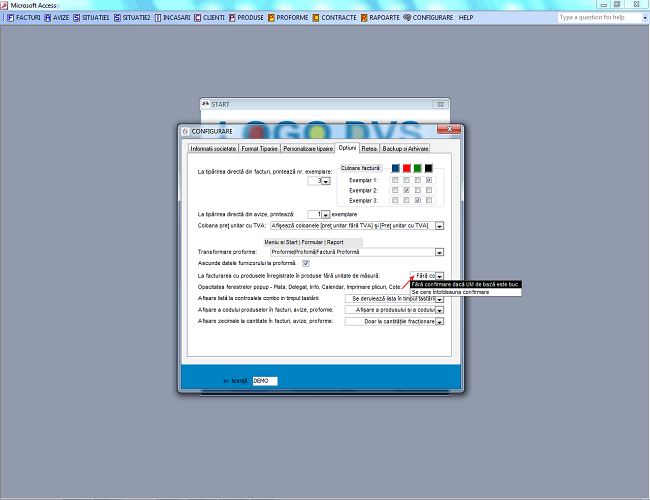The width and height of the screenshot is (650, 500).
Task: Open Afisare zecimale la cantitate dropdown
Action: click(x=439, y=322)
